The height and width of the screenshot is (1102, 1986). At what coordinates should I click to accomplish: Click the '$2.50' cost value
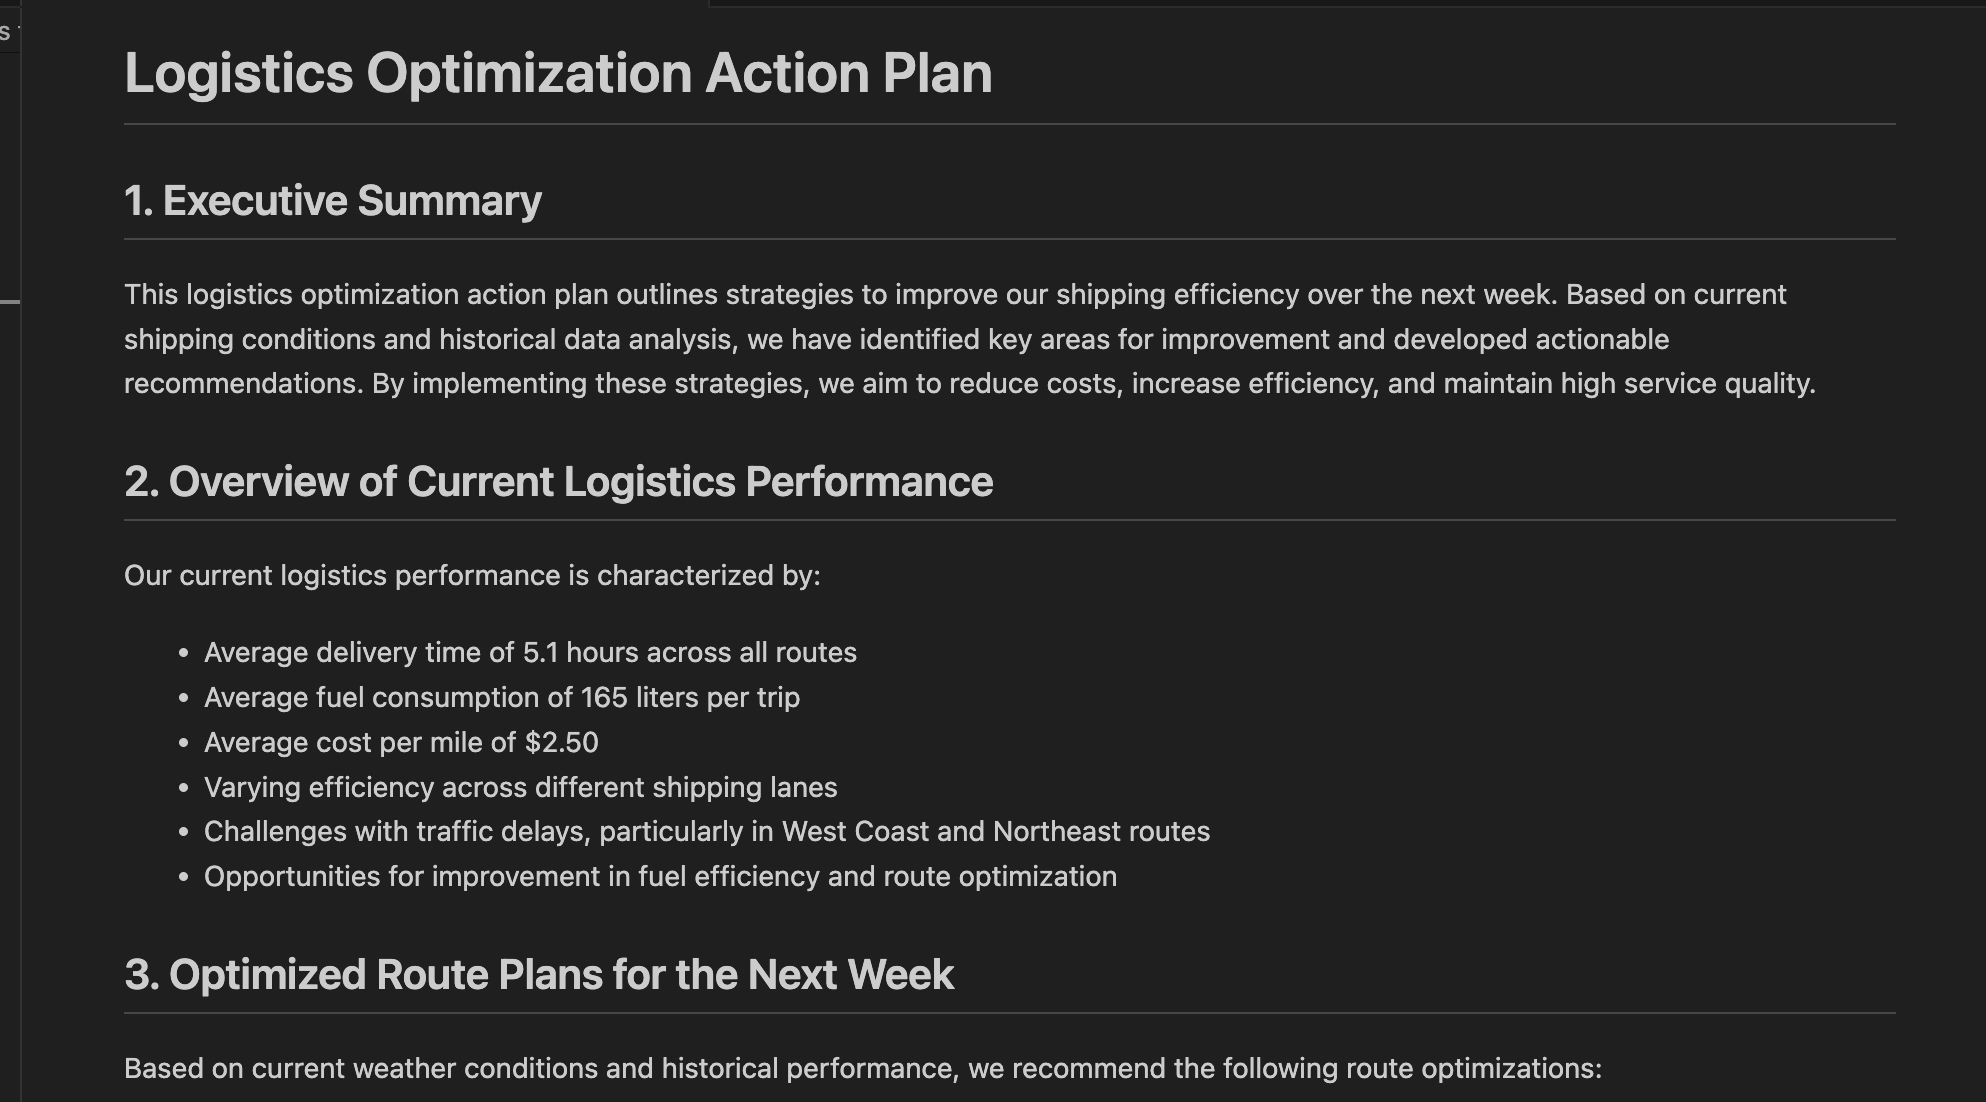pyautogui.click(x=561, y=743)
